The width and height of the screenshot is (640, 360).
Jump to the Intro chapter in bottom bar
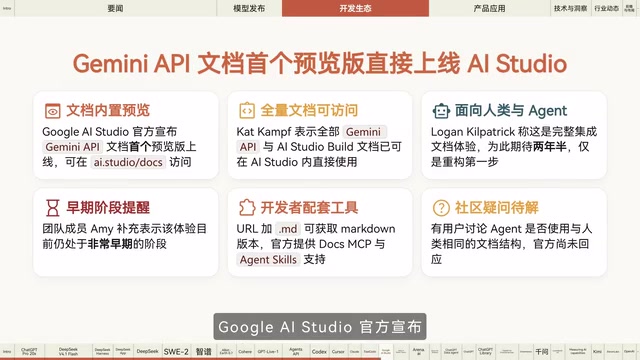click(x=7, y=351)
